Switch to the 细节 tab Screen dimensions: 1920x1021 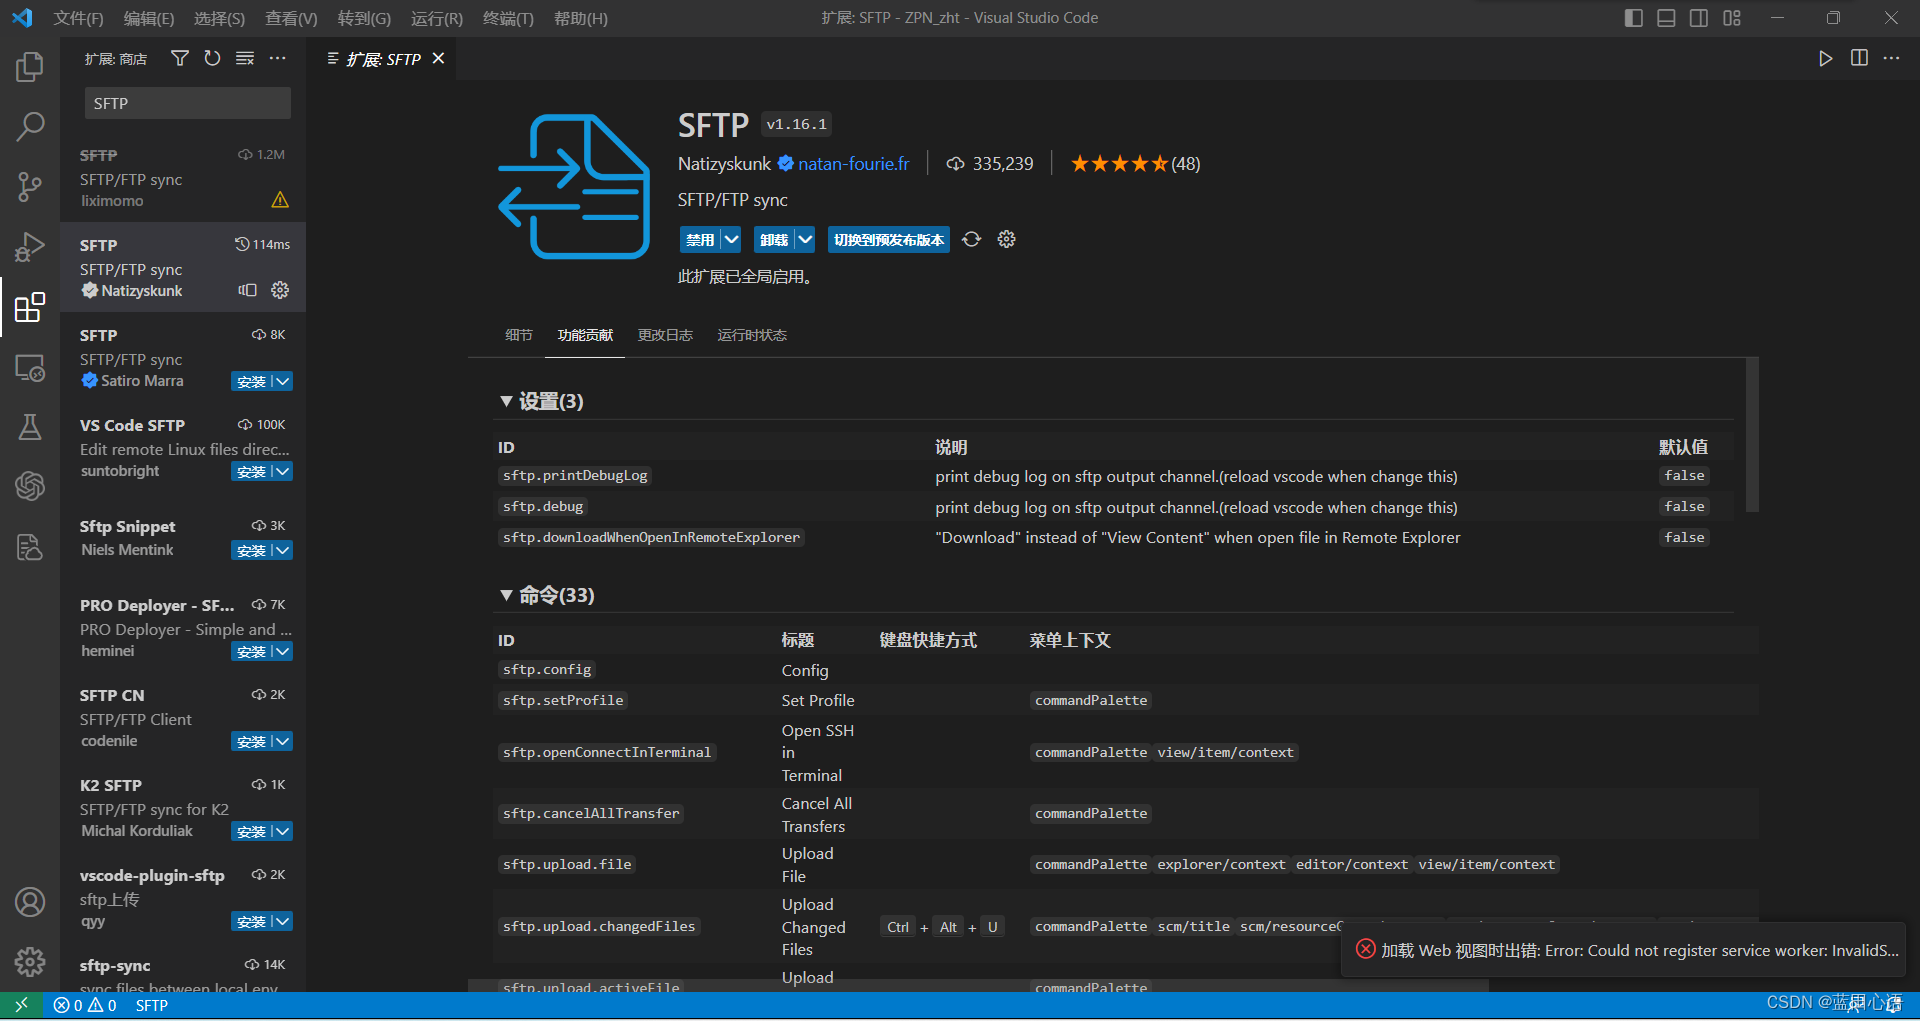pos(518,335)
